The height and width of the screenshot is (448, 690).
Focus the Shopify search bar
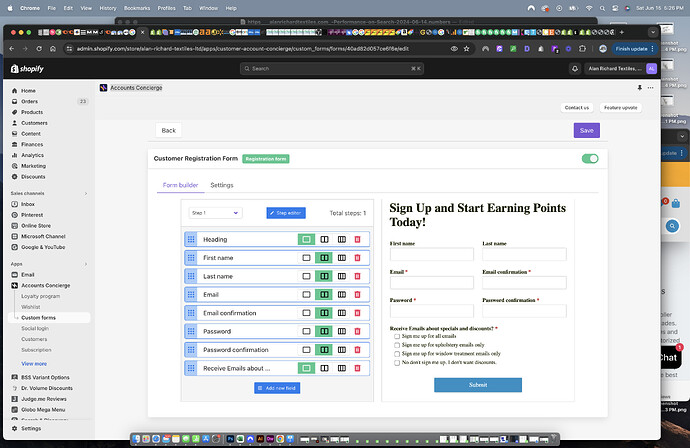coord(332,69)
